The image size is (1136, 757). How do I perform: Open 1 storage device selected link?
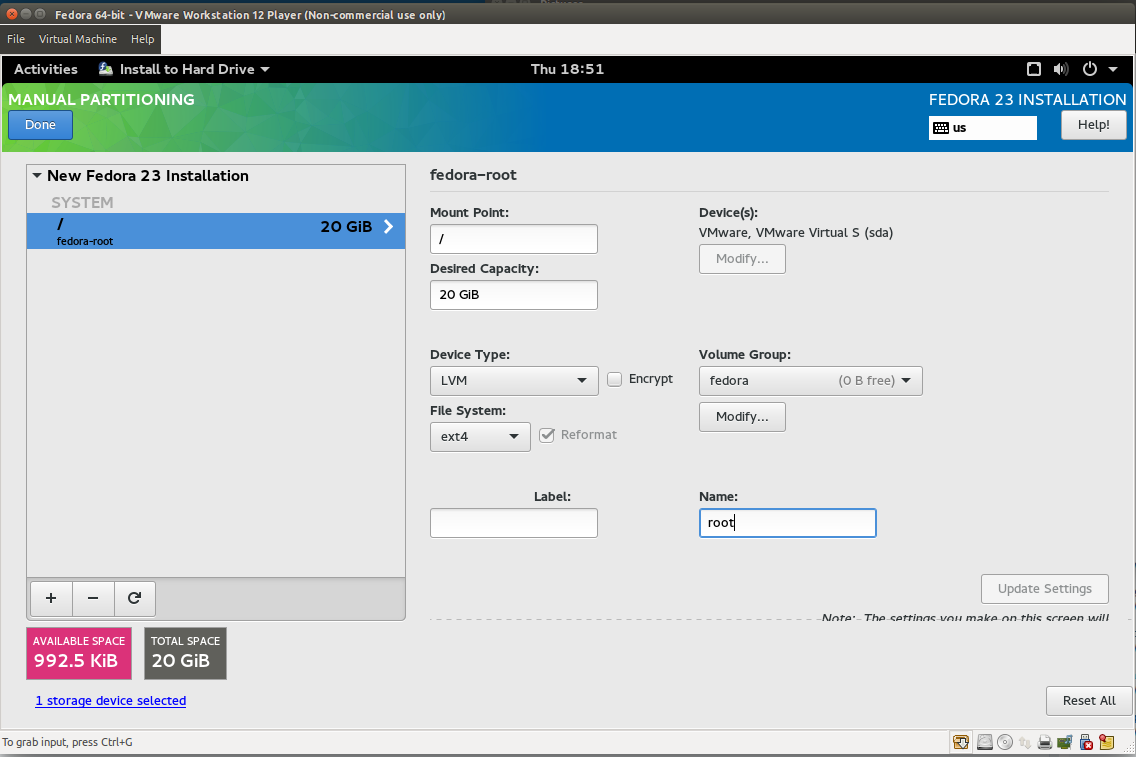click(111, 700)
